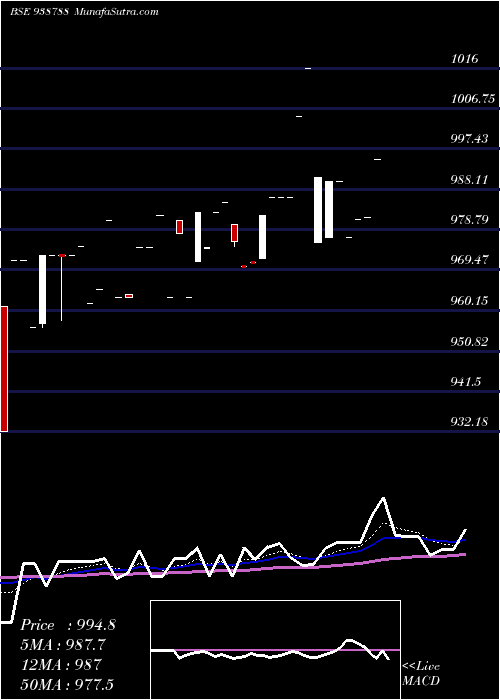Click the '<<Live MACD' label
This screenshot has width=500, height=700.
tap(421, 674)
